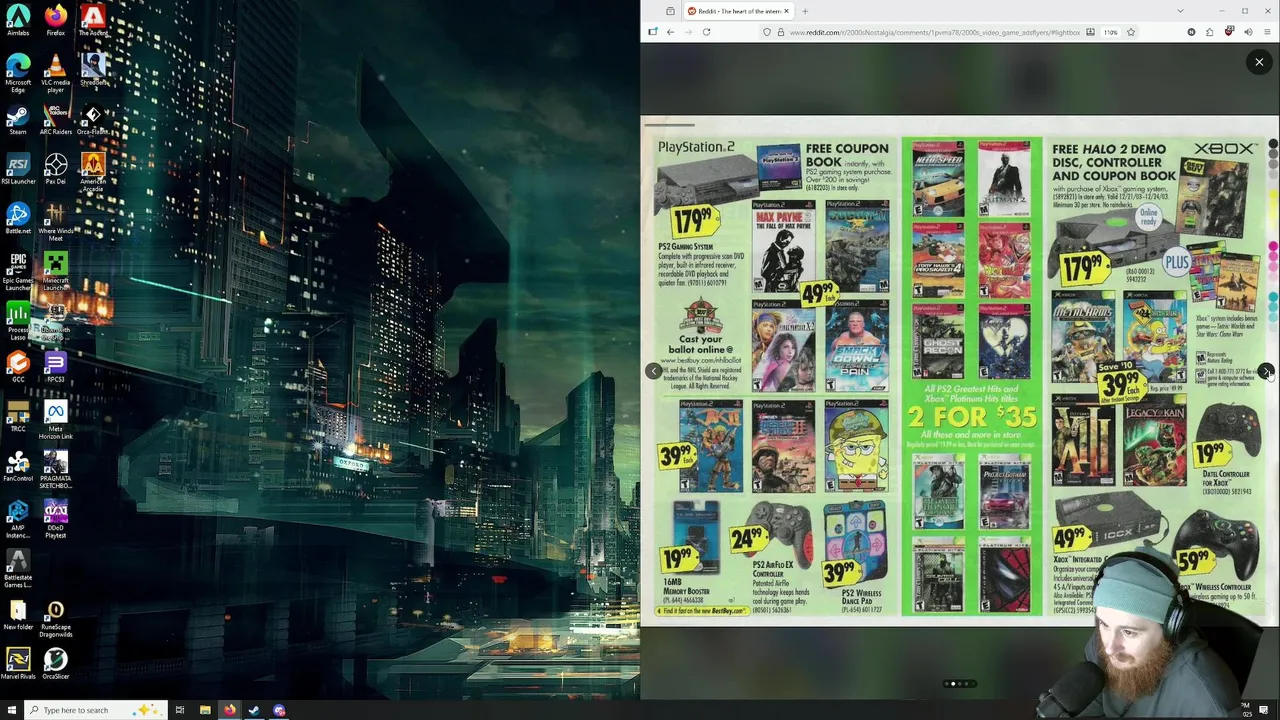Open the TRCC desktop icon
Image resolution: width=1280 pixels, height=720 pixels.
(18, 416)
